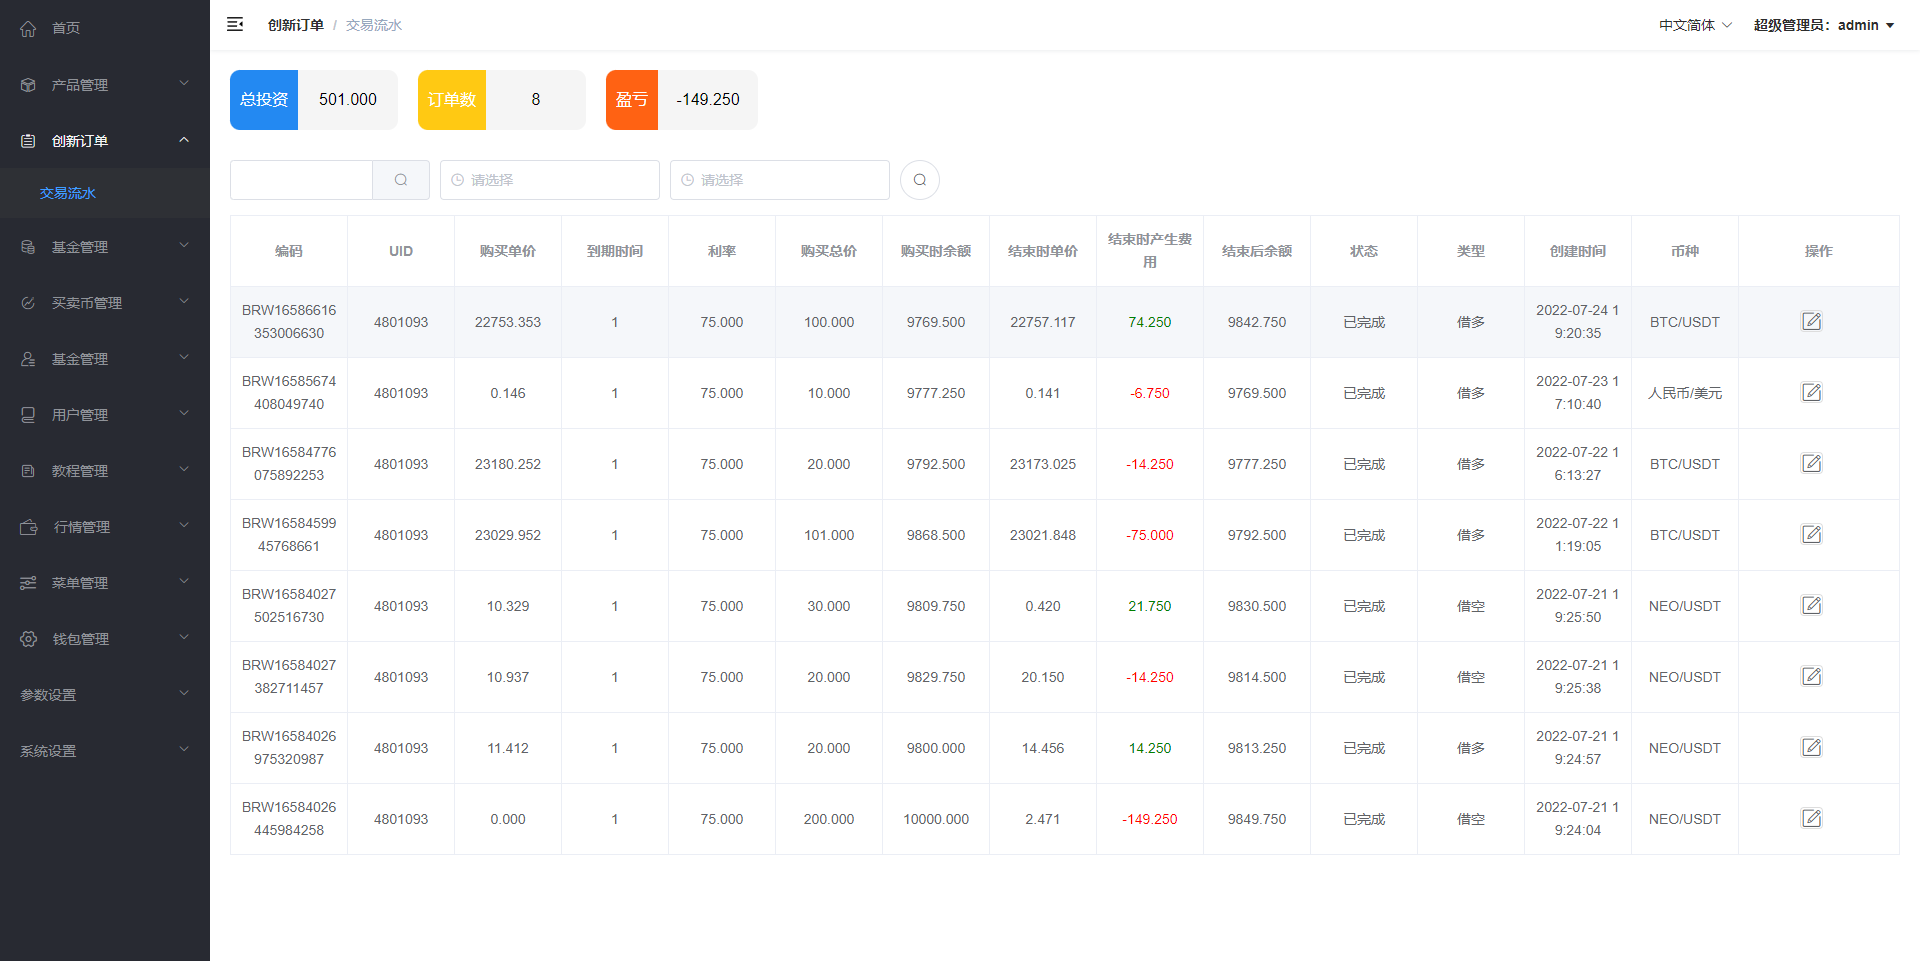
Task: Open edit icon for the 人民币/美元 order
Action: 1811,393
